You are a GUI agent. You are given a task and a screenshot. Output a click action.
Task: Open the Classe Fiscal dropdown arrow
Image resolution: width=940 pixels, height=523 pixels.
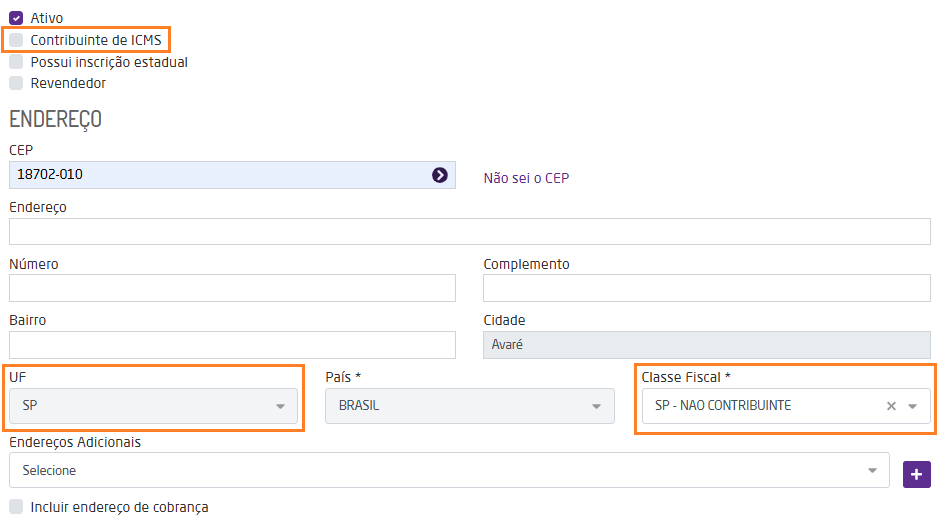912,406
